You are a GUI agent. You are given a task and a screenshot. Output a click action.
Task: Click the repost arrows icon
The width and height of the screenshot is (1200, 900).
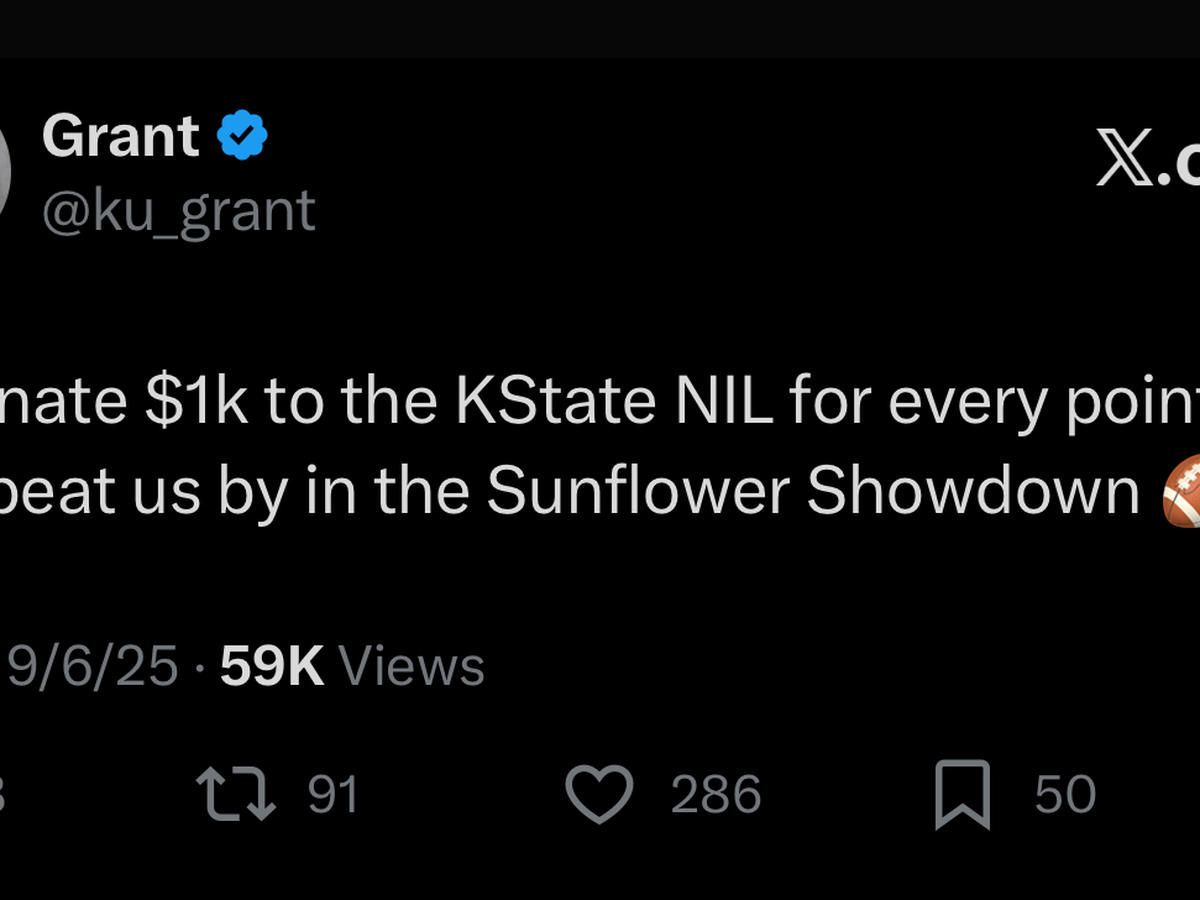[x=236, y=794]
